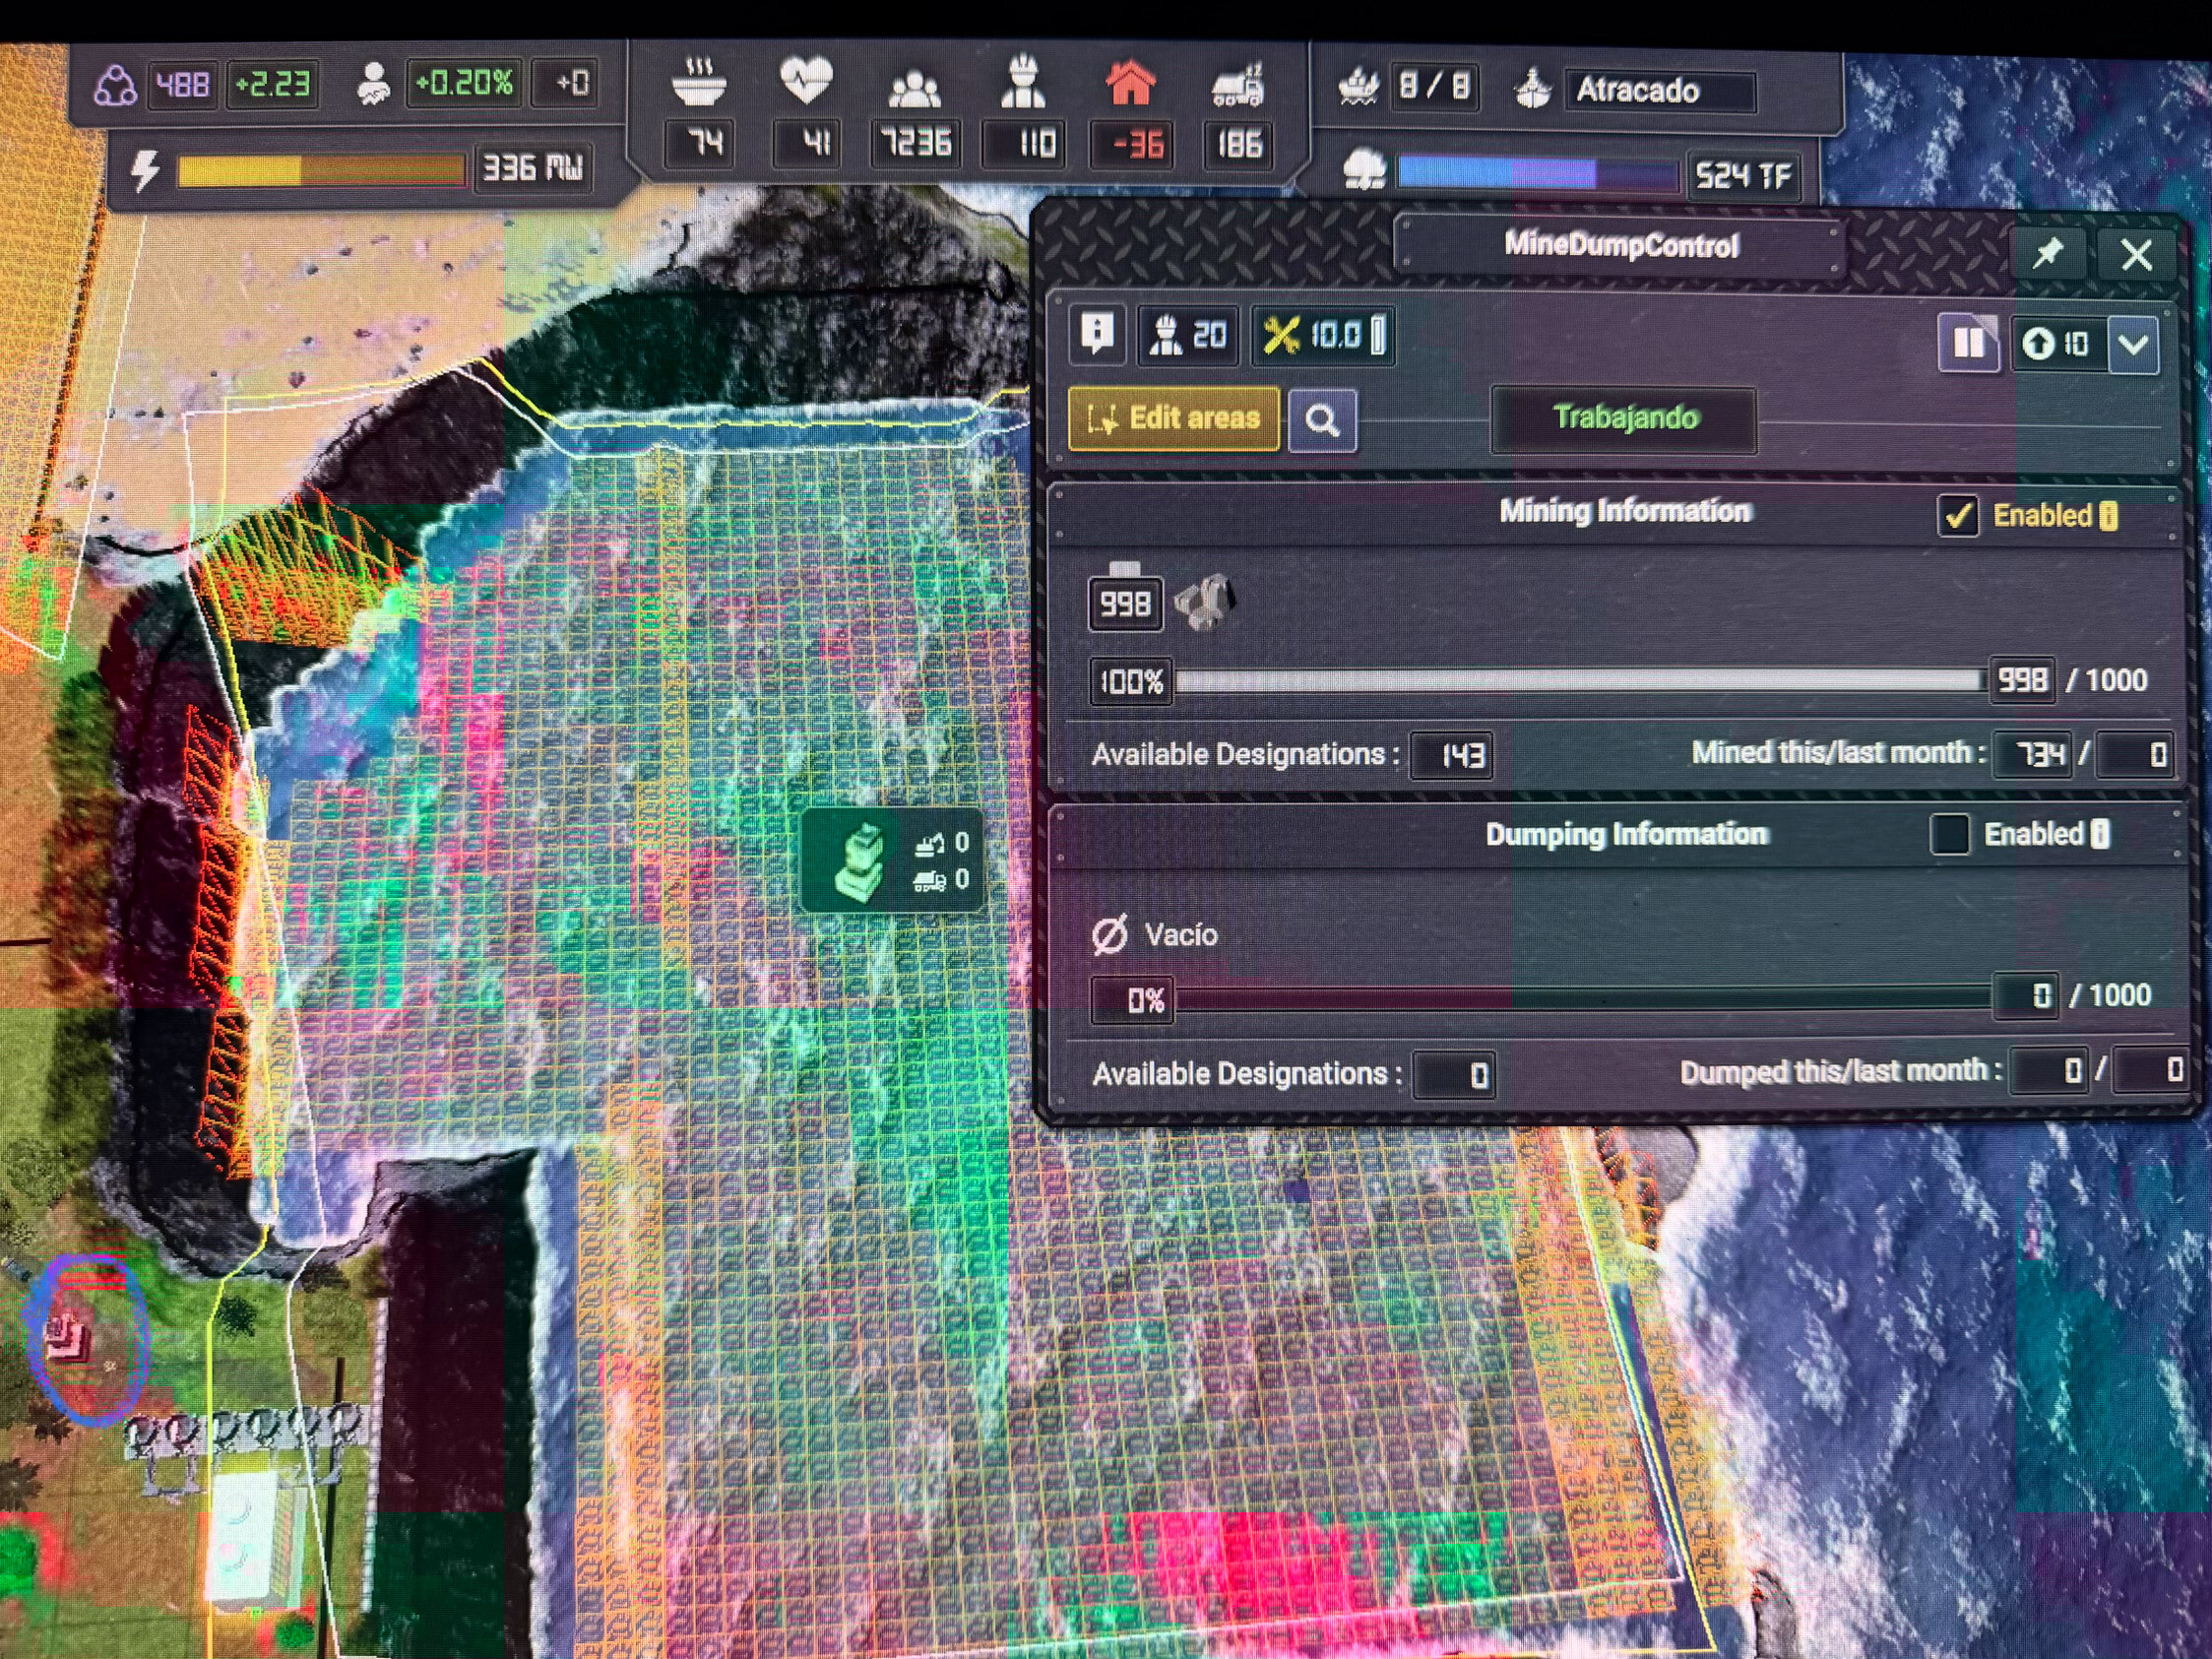Close the MineDumpControl panel
This screenshot has height=1659, width=2212.
pos(2137,255)
